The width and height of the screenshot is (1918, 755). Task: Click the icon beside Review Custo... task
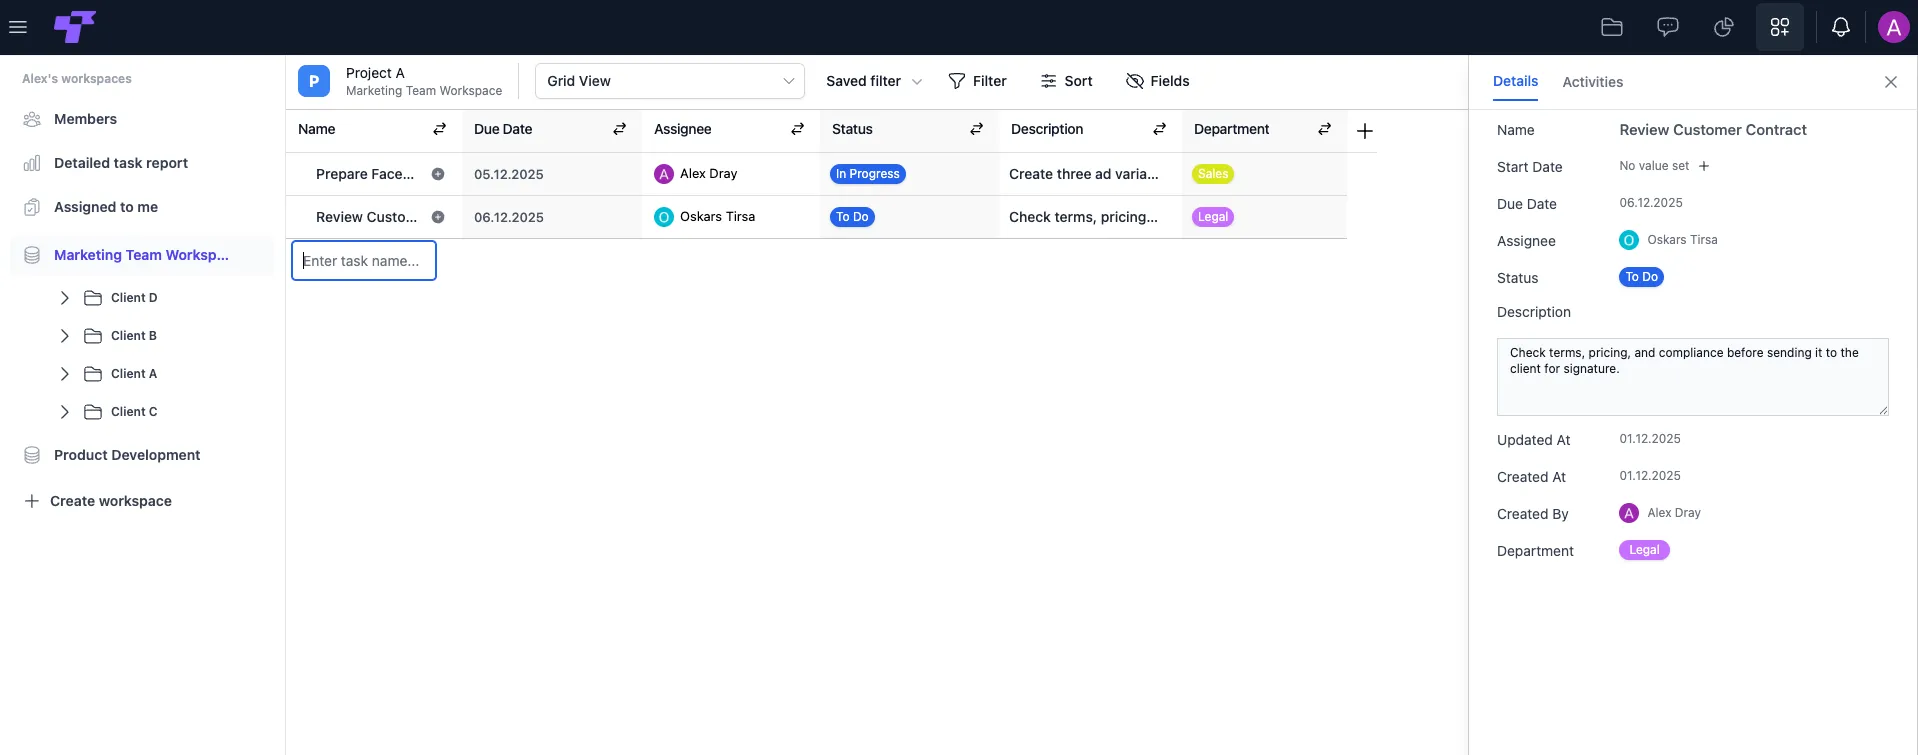click(x=438, y=217)
